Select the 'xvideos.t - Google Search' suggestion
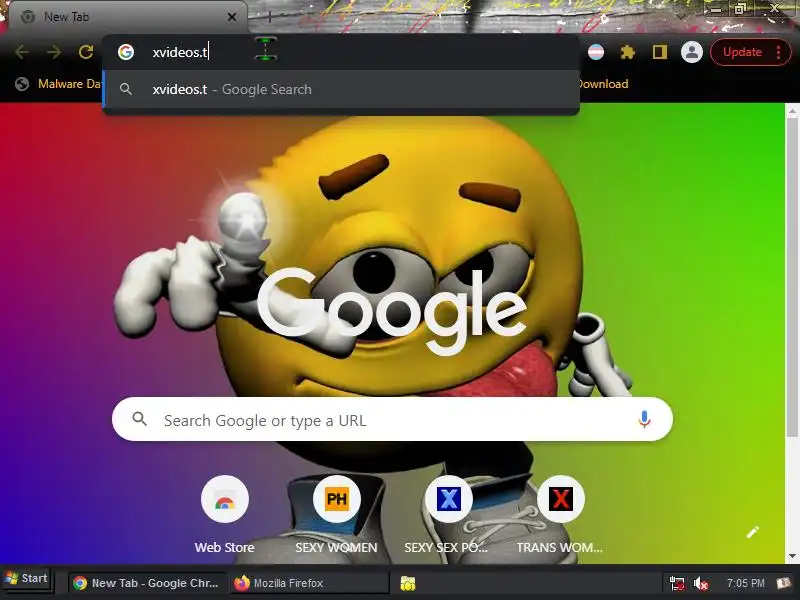This screenshot has height=600, width=800. (x=341, y=89)
